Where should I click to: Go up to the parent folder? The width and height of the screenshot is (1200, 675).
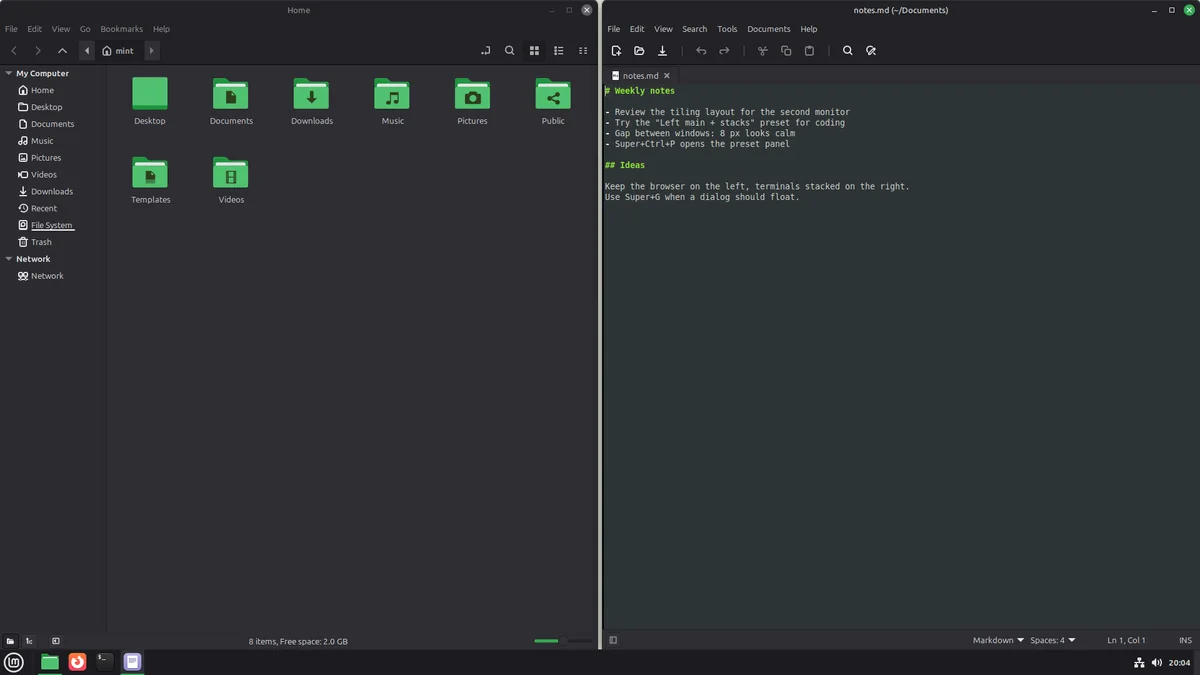pyautogui.click(x=62, y=51)
